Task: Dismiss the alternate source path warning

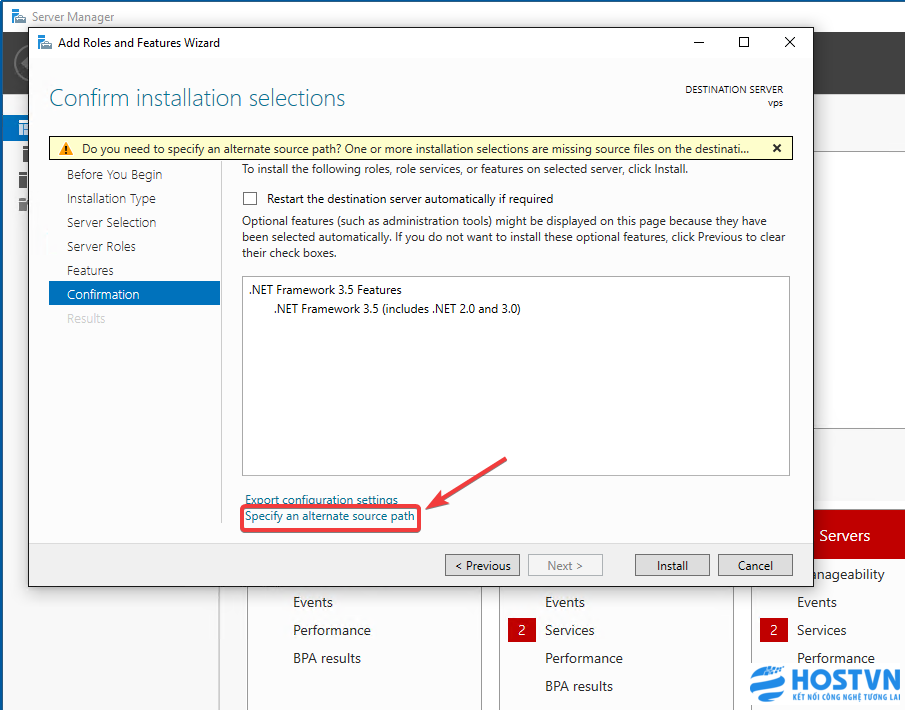Action: point(777,148)
